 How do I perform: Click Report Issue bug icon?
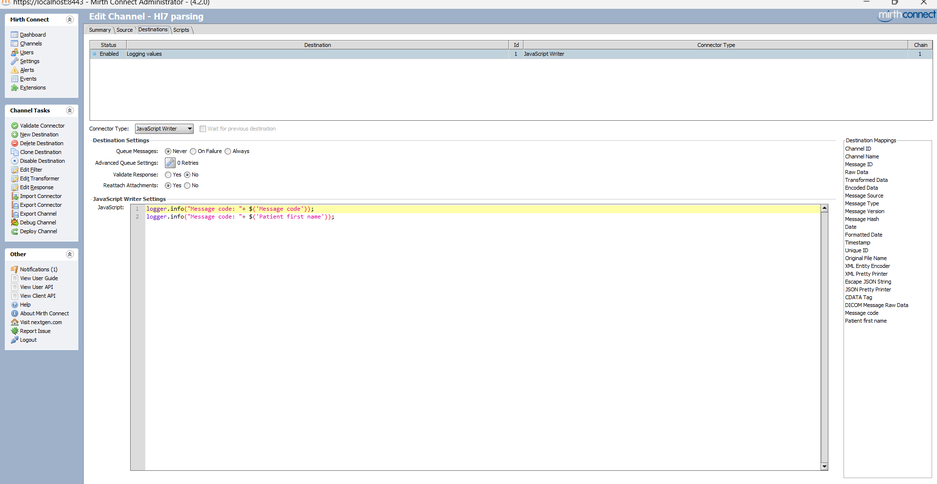(x=15, y=331)
